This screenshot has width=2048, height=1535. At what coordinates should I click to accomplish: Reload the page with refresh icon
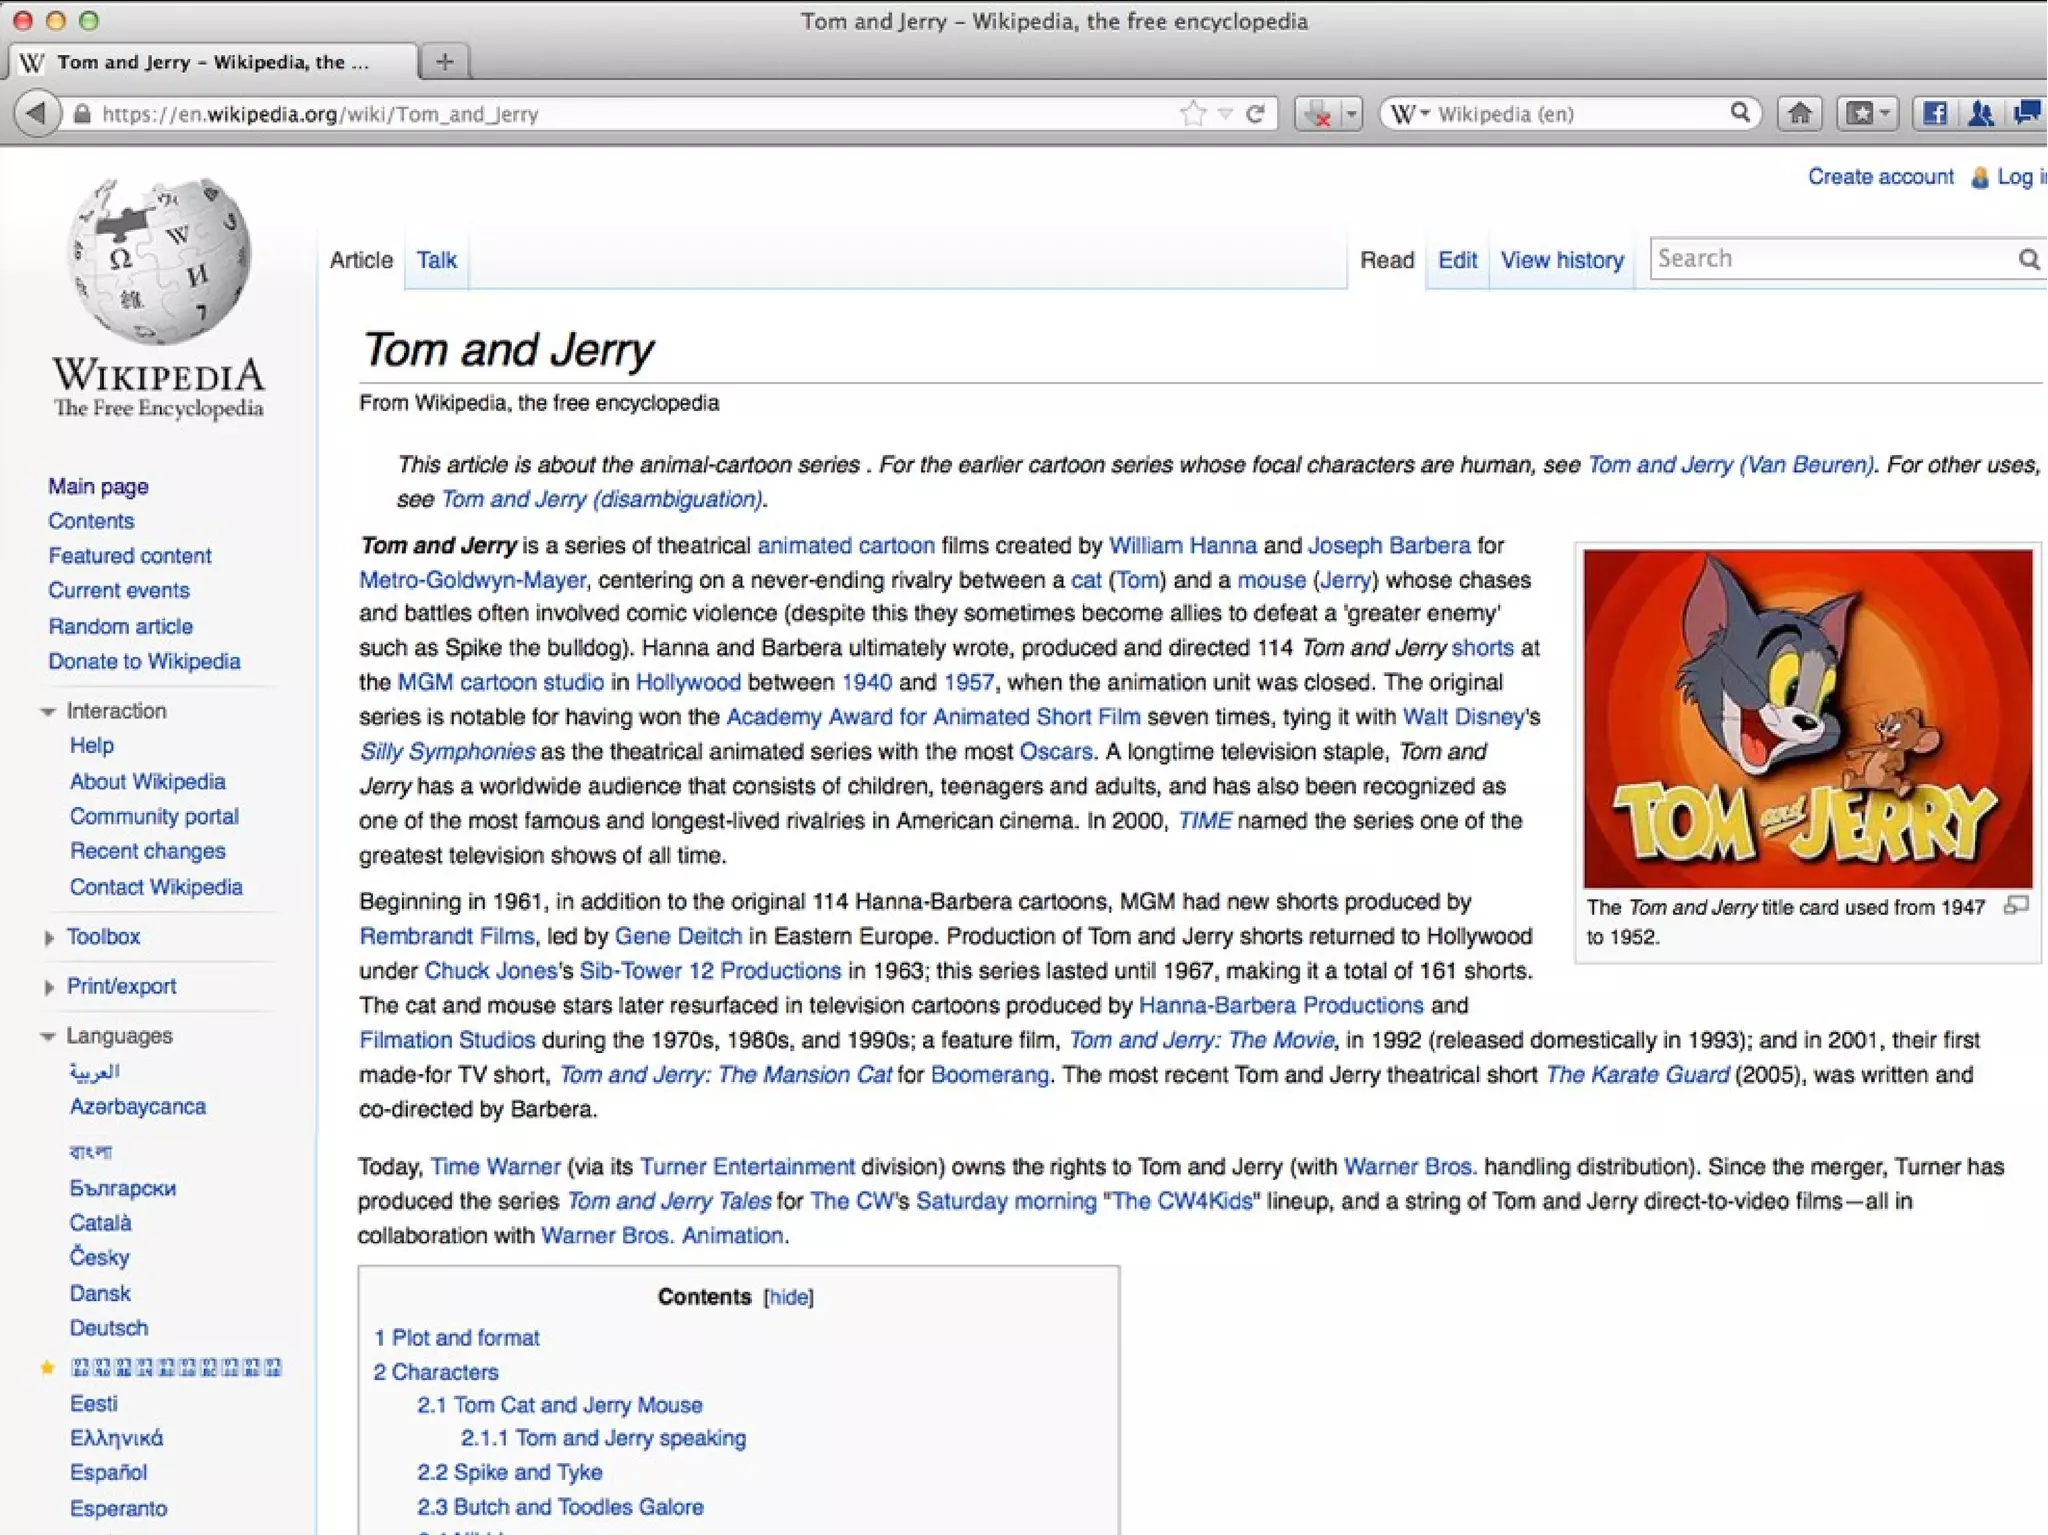pyautogui.click(x=1256, y=114)
